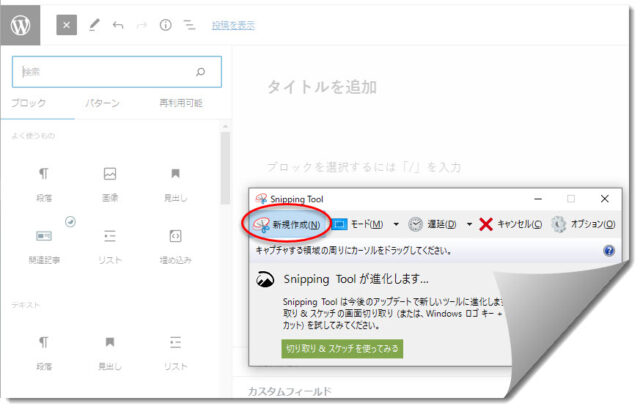
Task: Switch to the パターン tab
Action: click(102, 103)
